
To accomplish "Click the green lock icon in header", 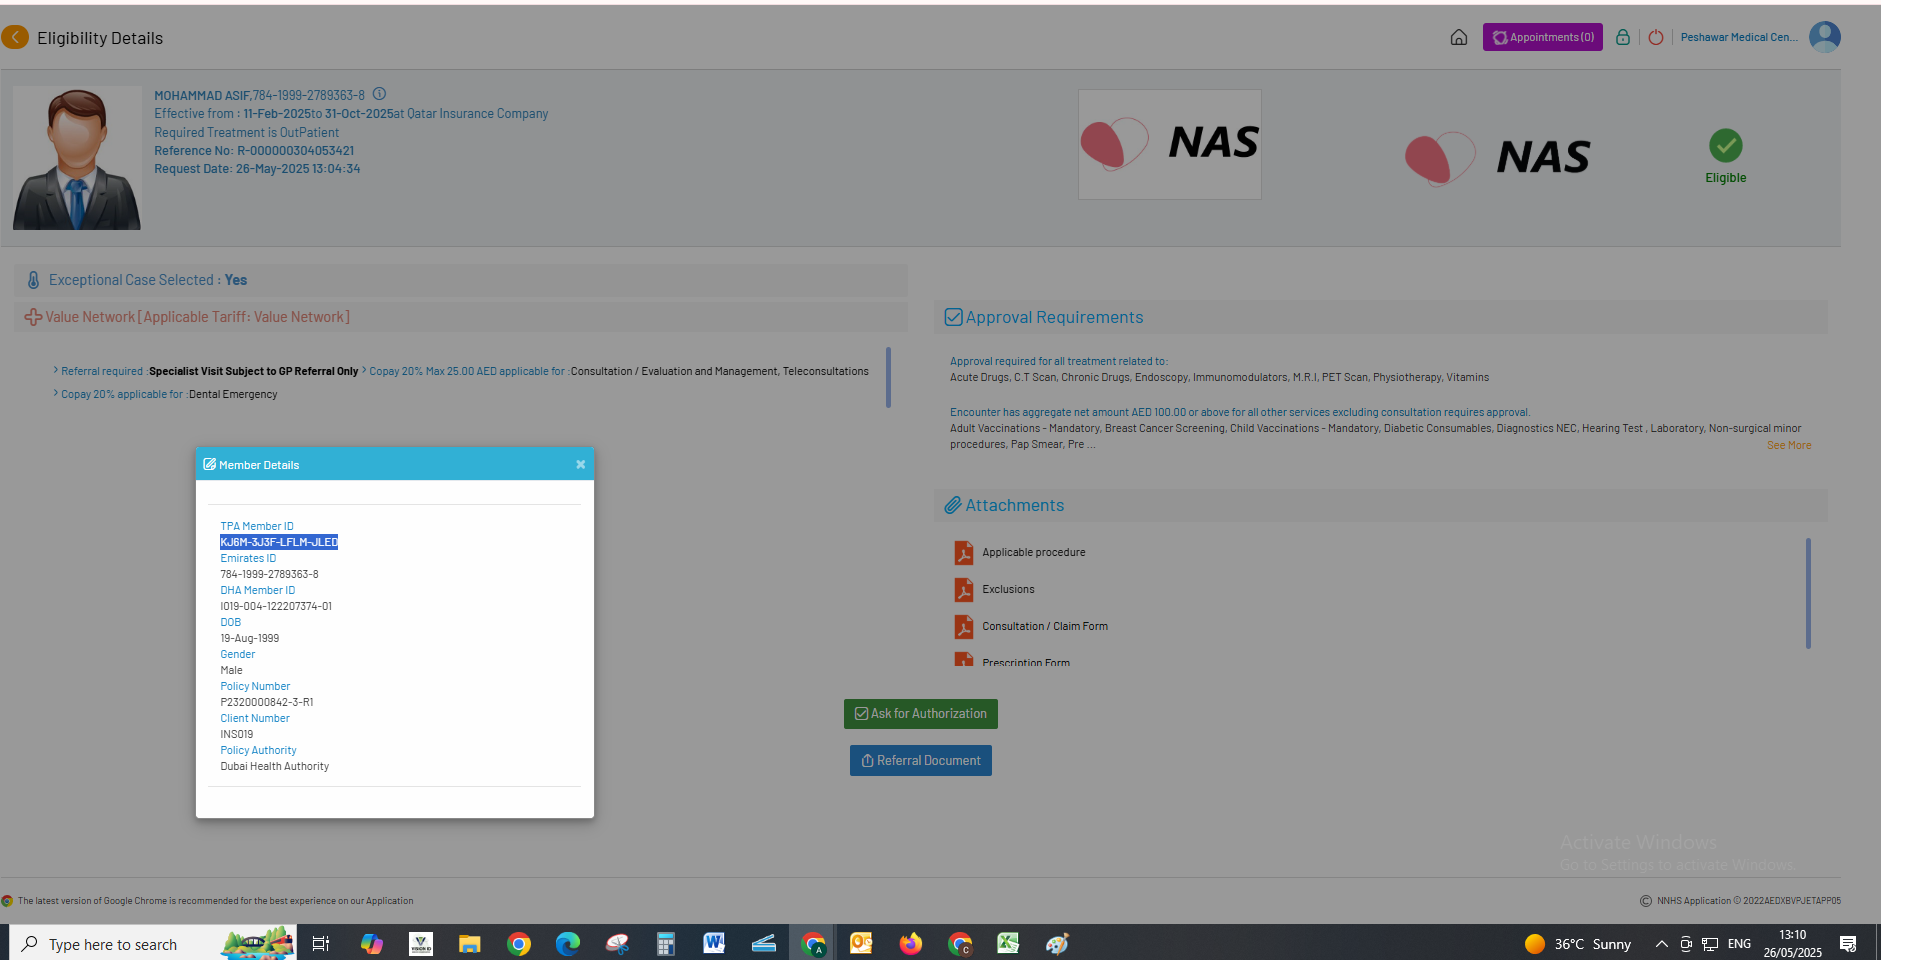I will tap(1623, 37).
